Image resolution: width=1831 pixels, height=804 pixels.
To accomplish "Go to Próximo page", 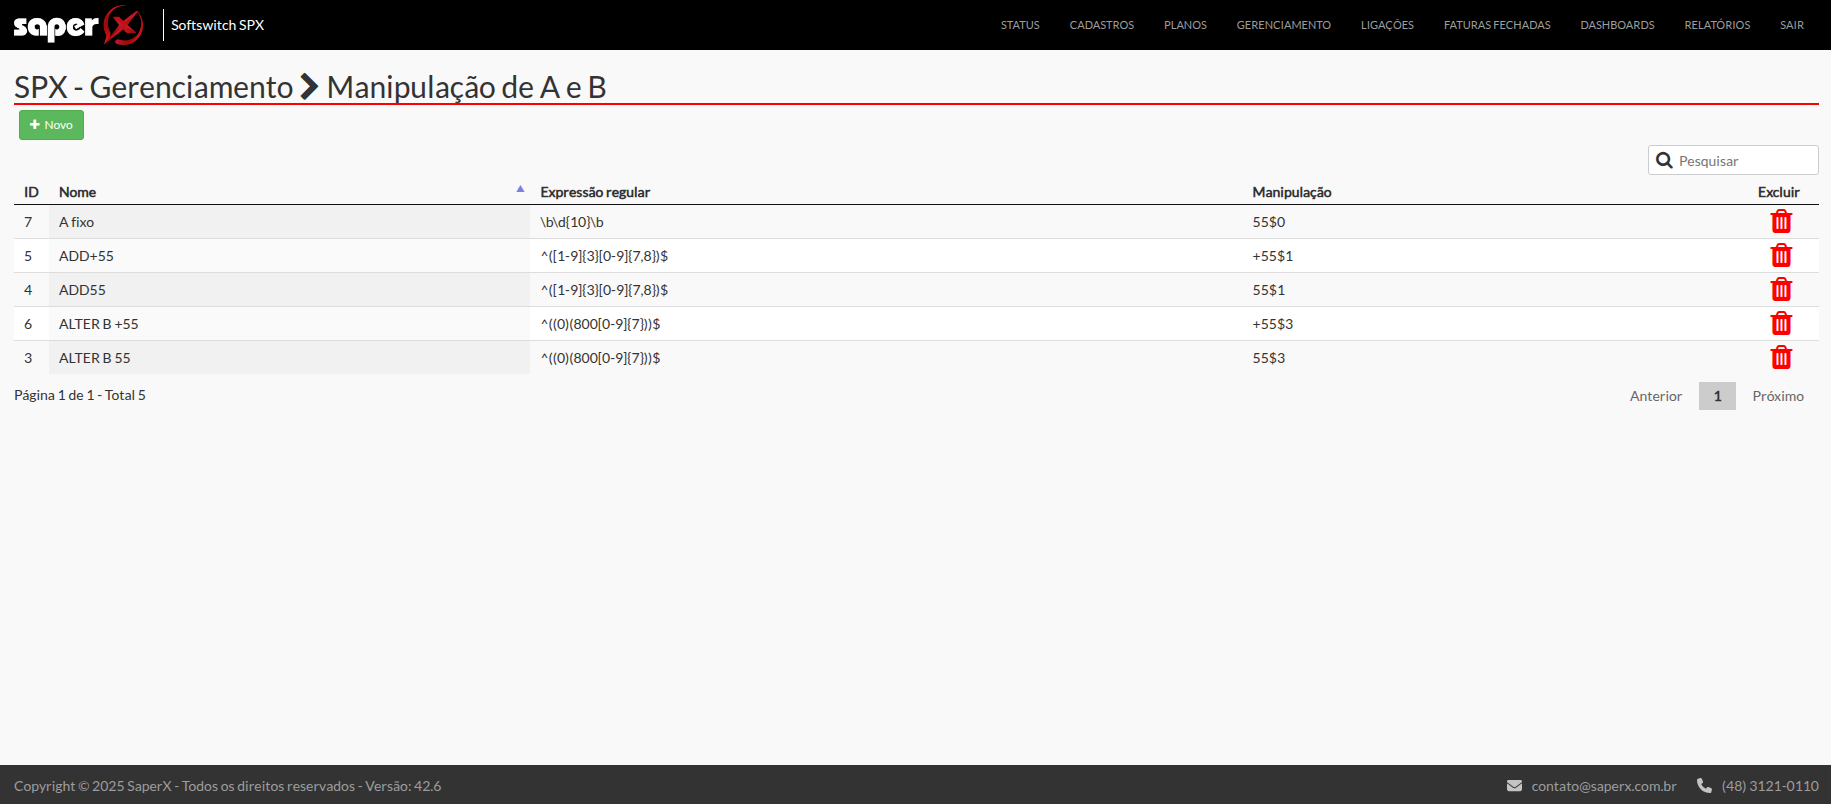I will pyautogui.click(x=1777, y=396).
